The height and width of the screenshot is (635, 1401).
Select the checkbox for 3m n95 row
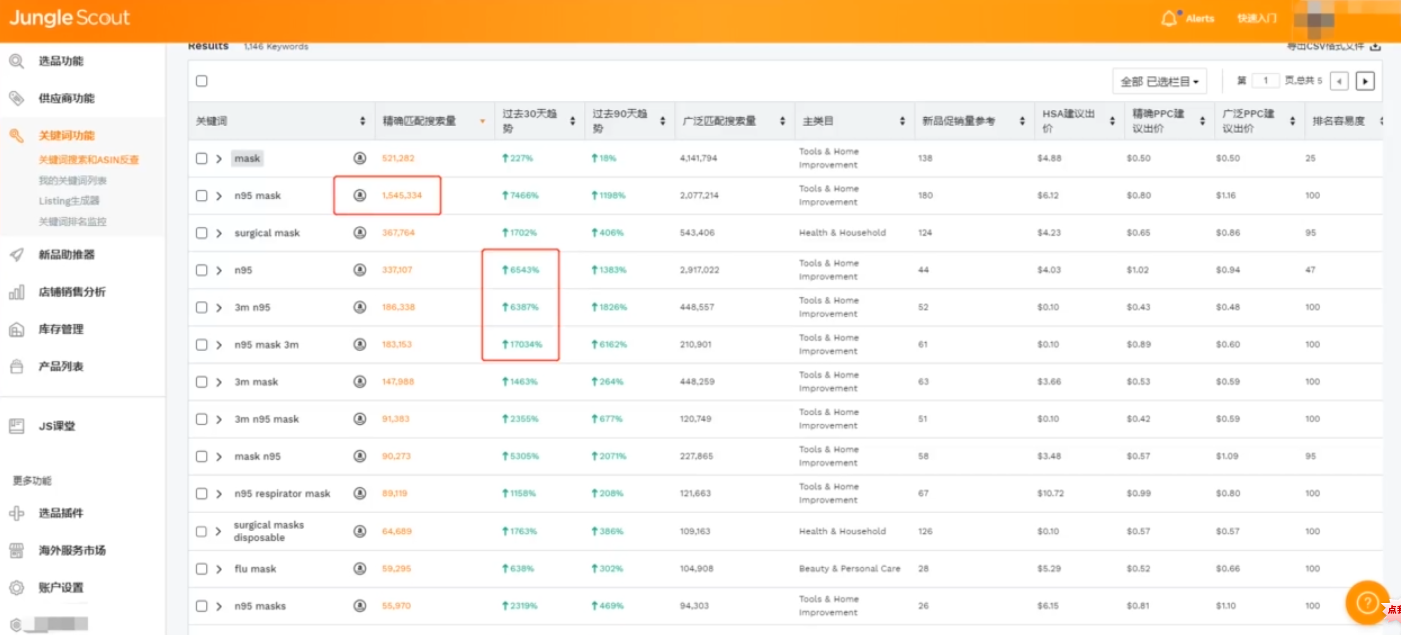[x=202, y=308]
